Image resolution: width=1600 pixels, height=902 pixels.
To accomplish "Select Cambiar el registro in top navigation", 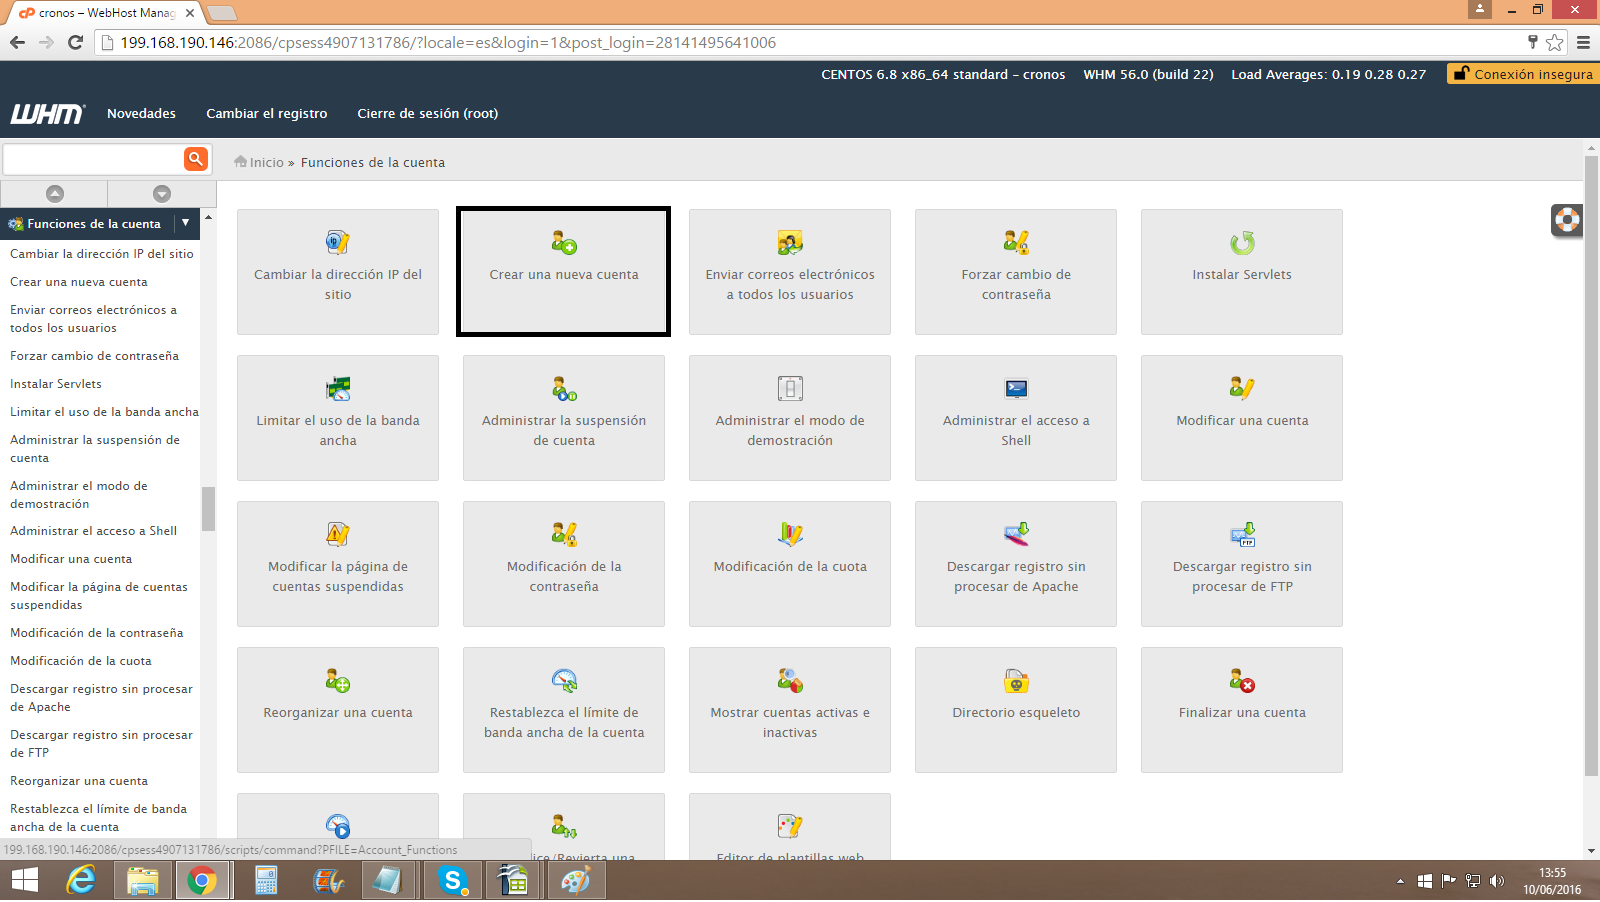I will 266,114.
